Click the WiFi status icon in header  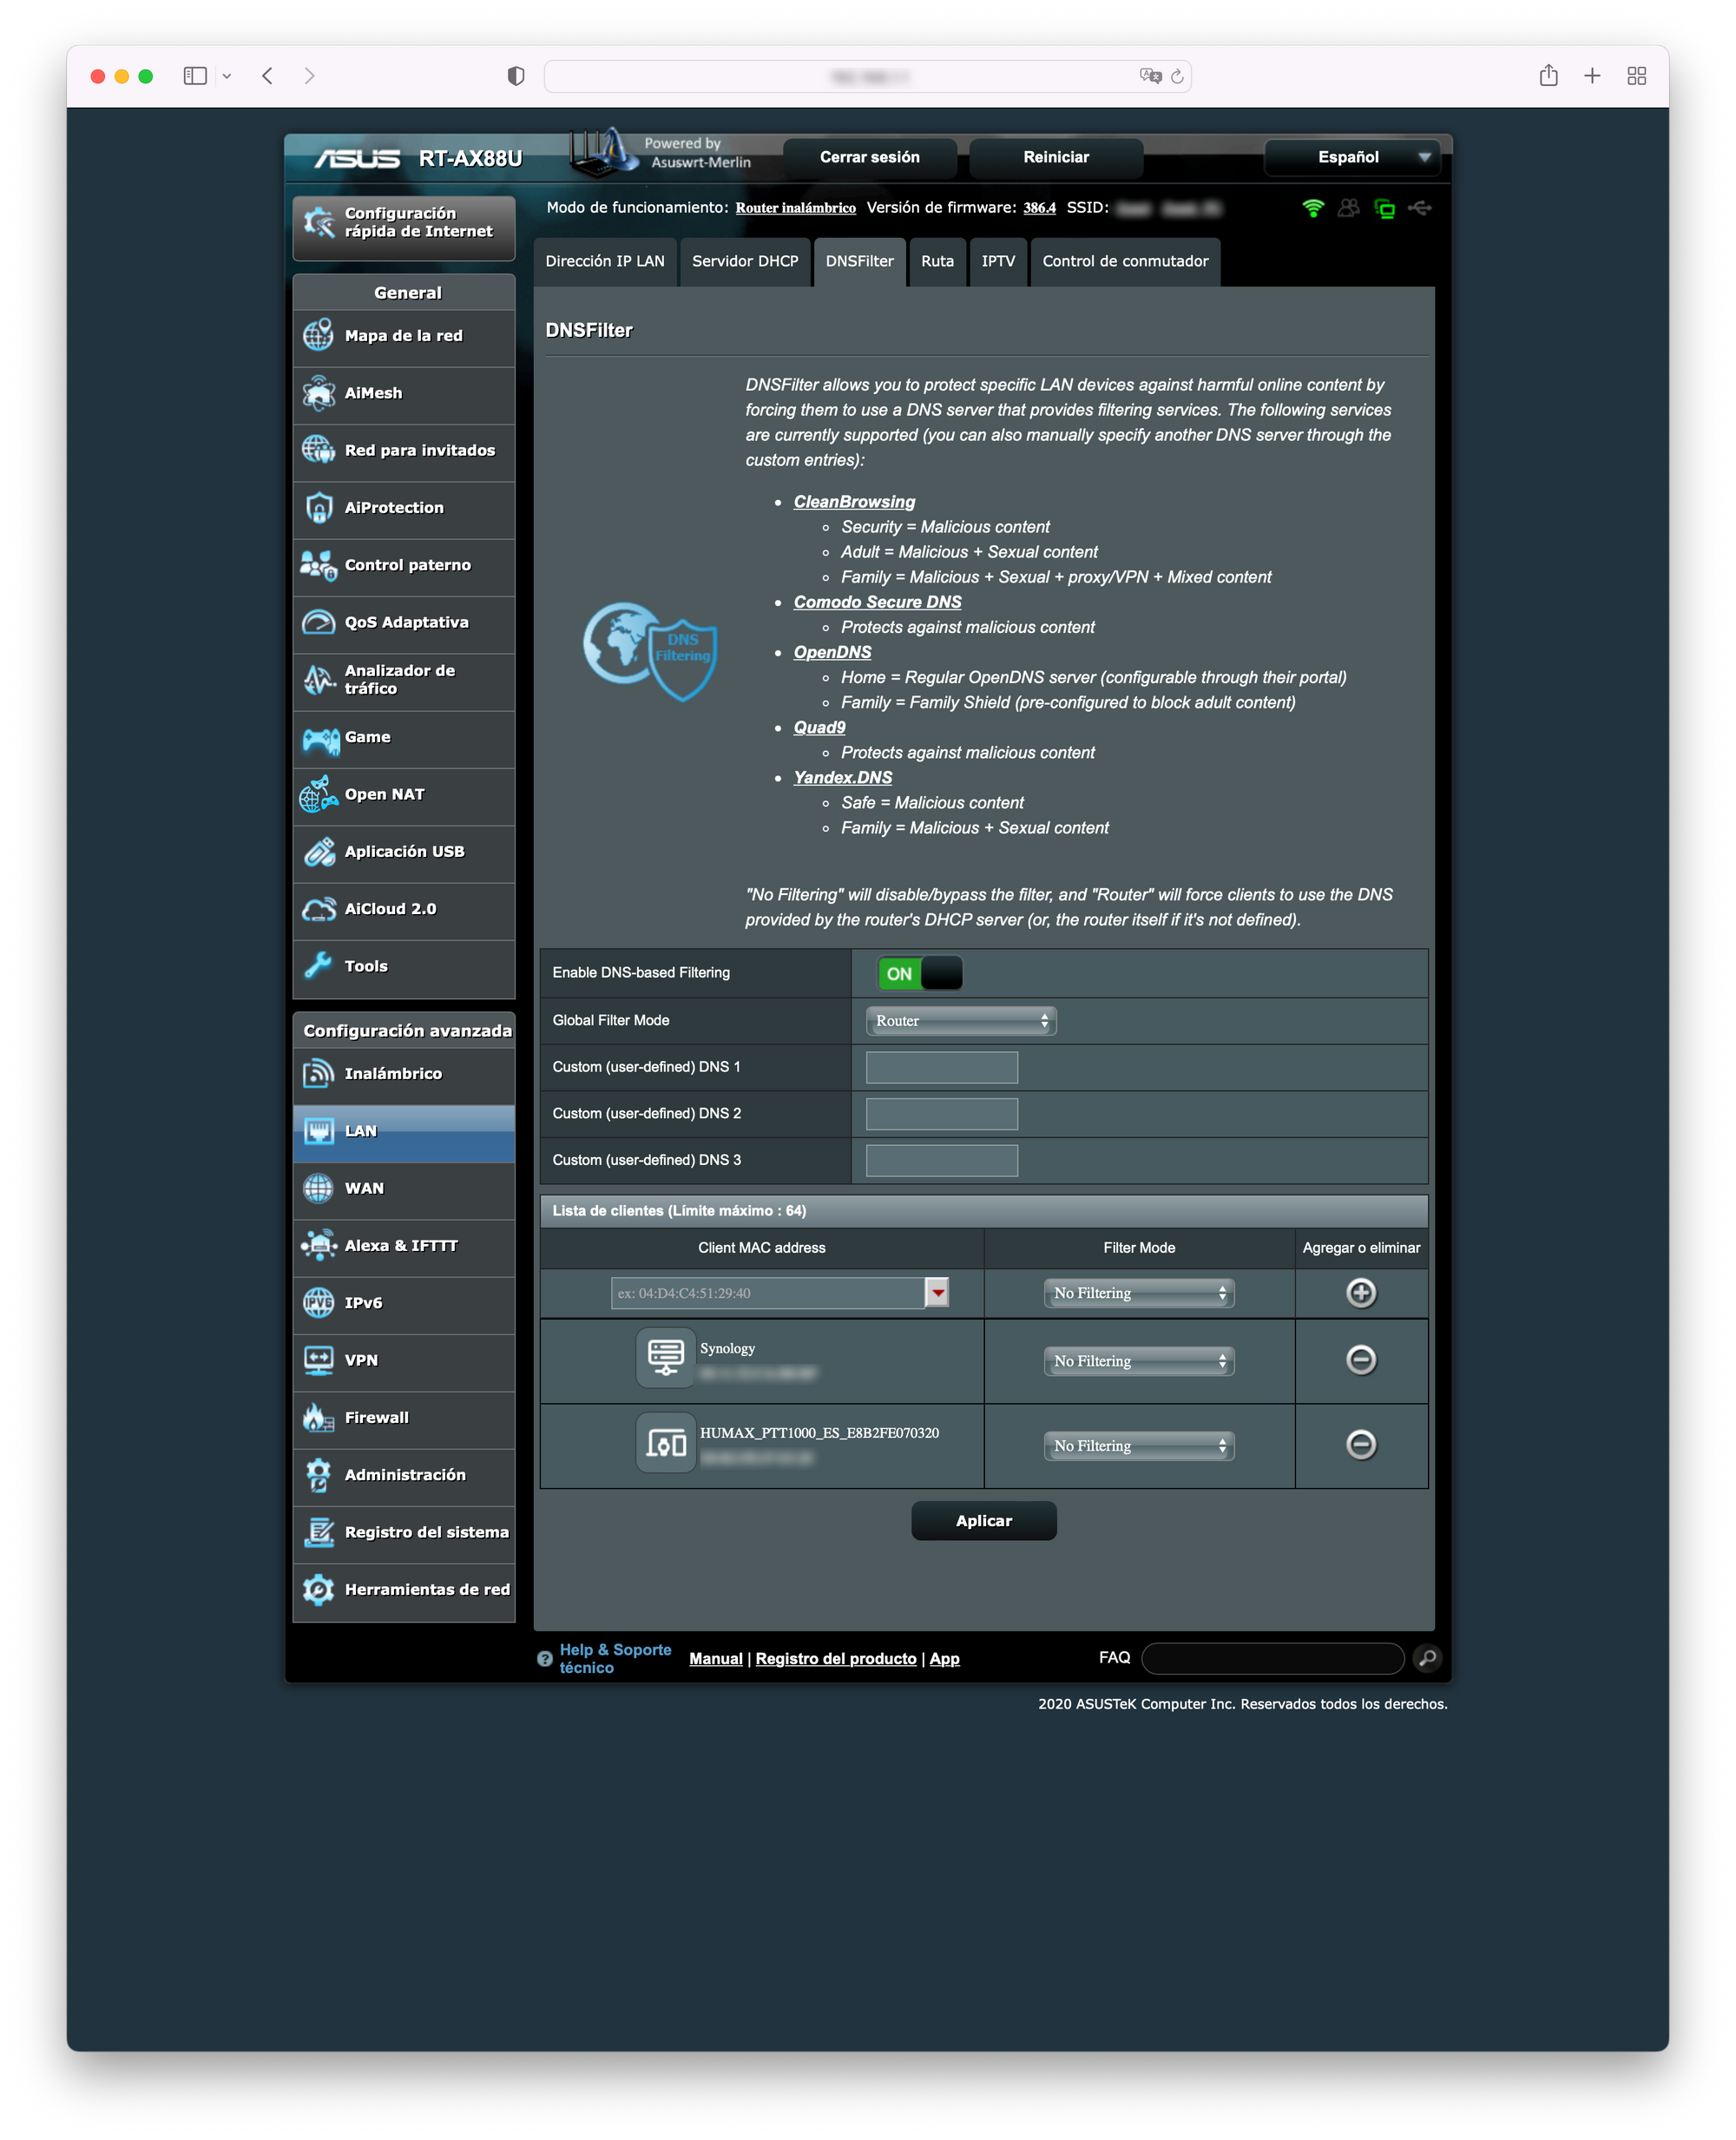[x=1313, y=208]
